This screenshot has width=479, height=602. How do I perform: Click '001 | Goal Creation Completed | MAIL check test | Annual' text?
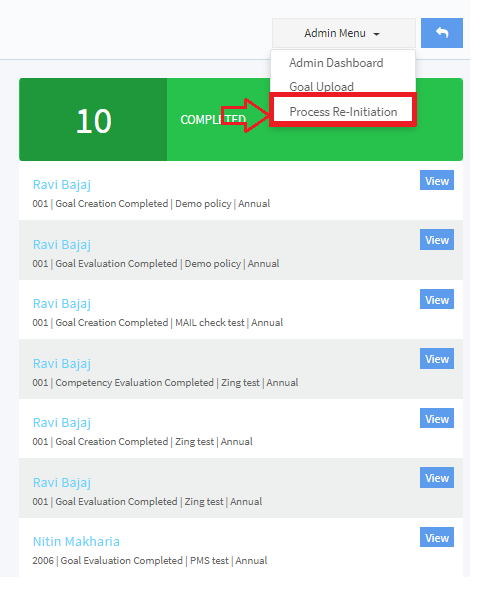tap(158, 322)
